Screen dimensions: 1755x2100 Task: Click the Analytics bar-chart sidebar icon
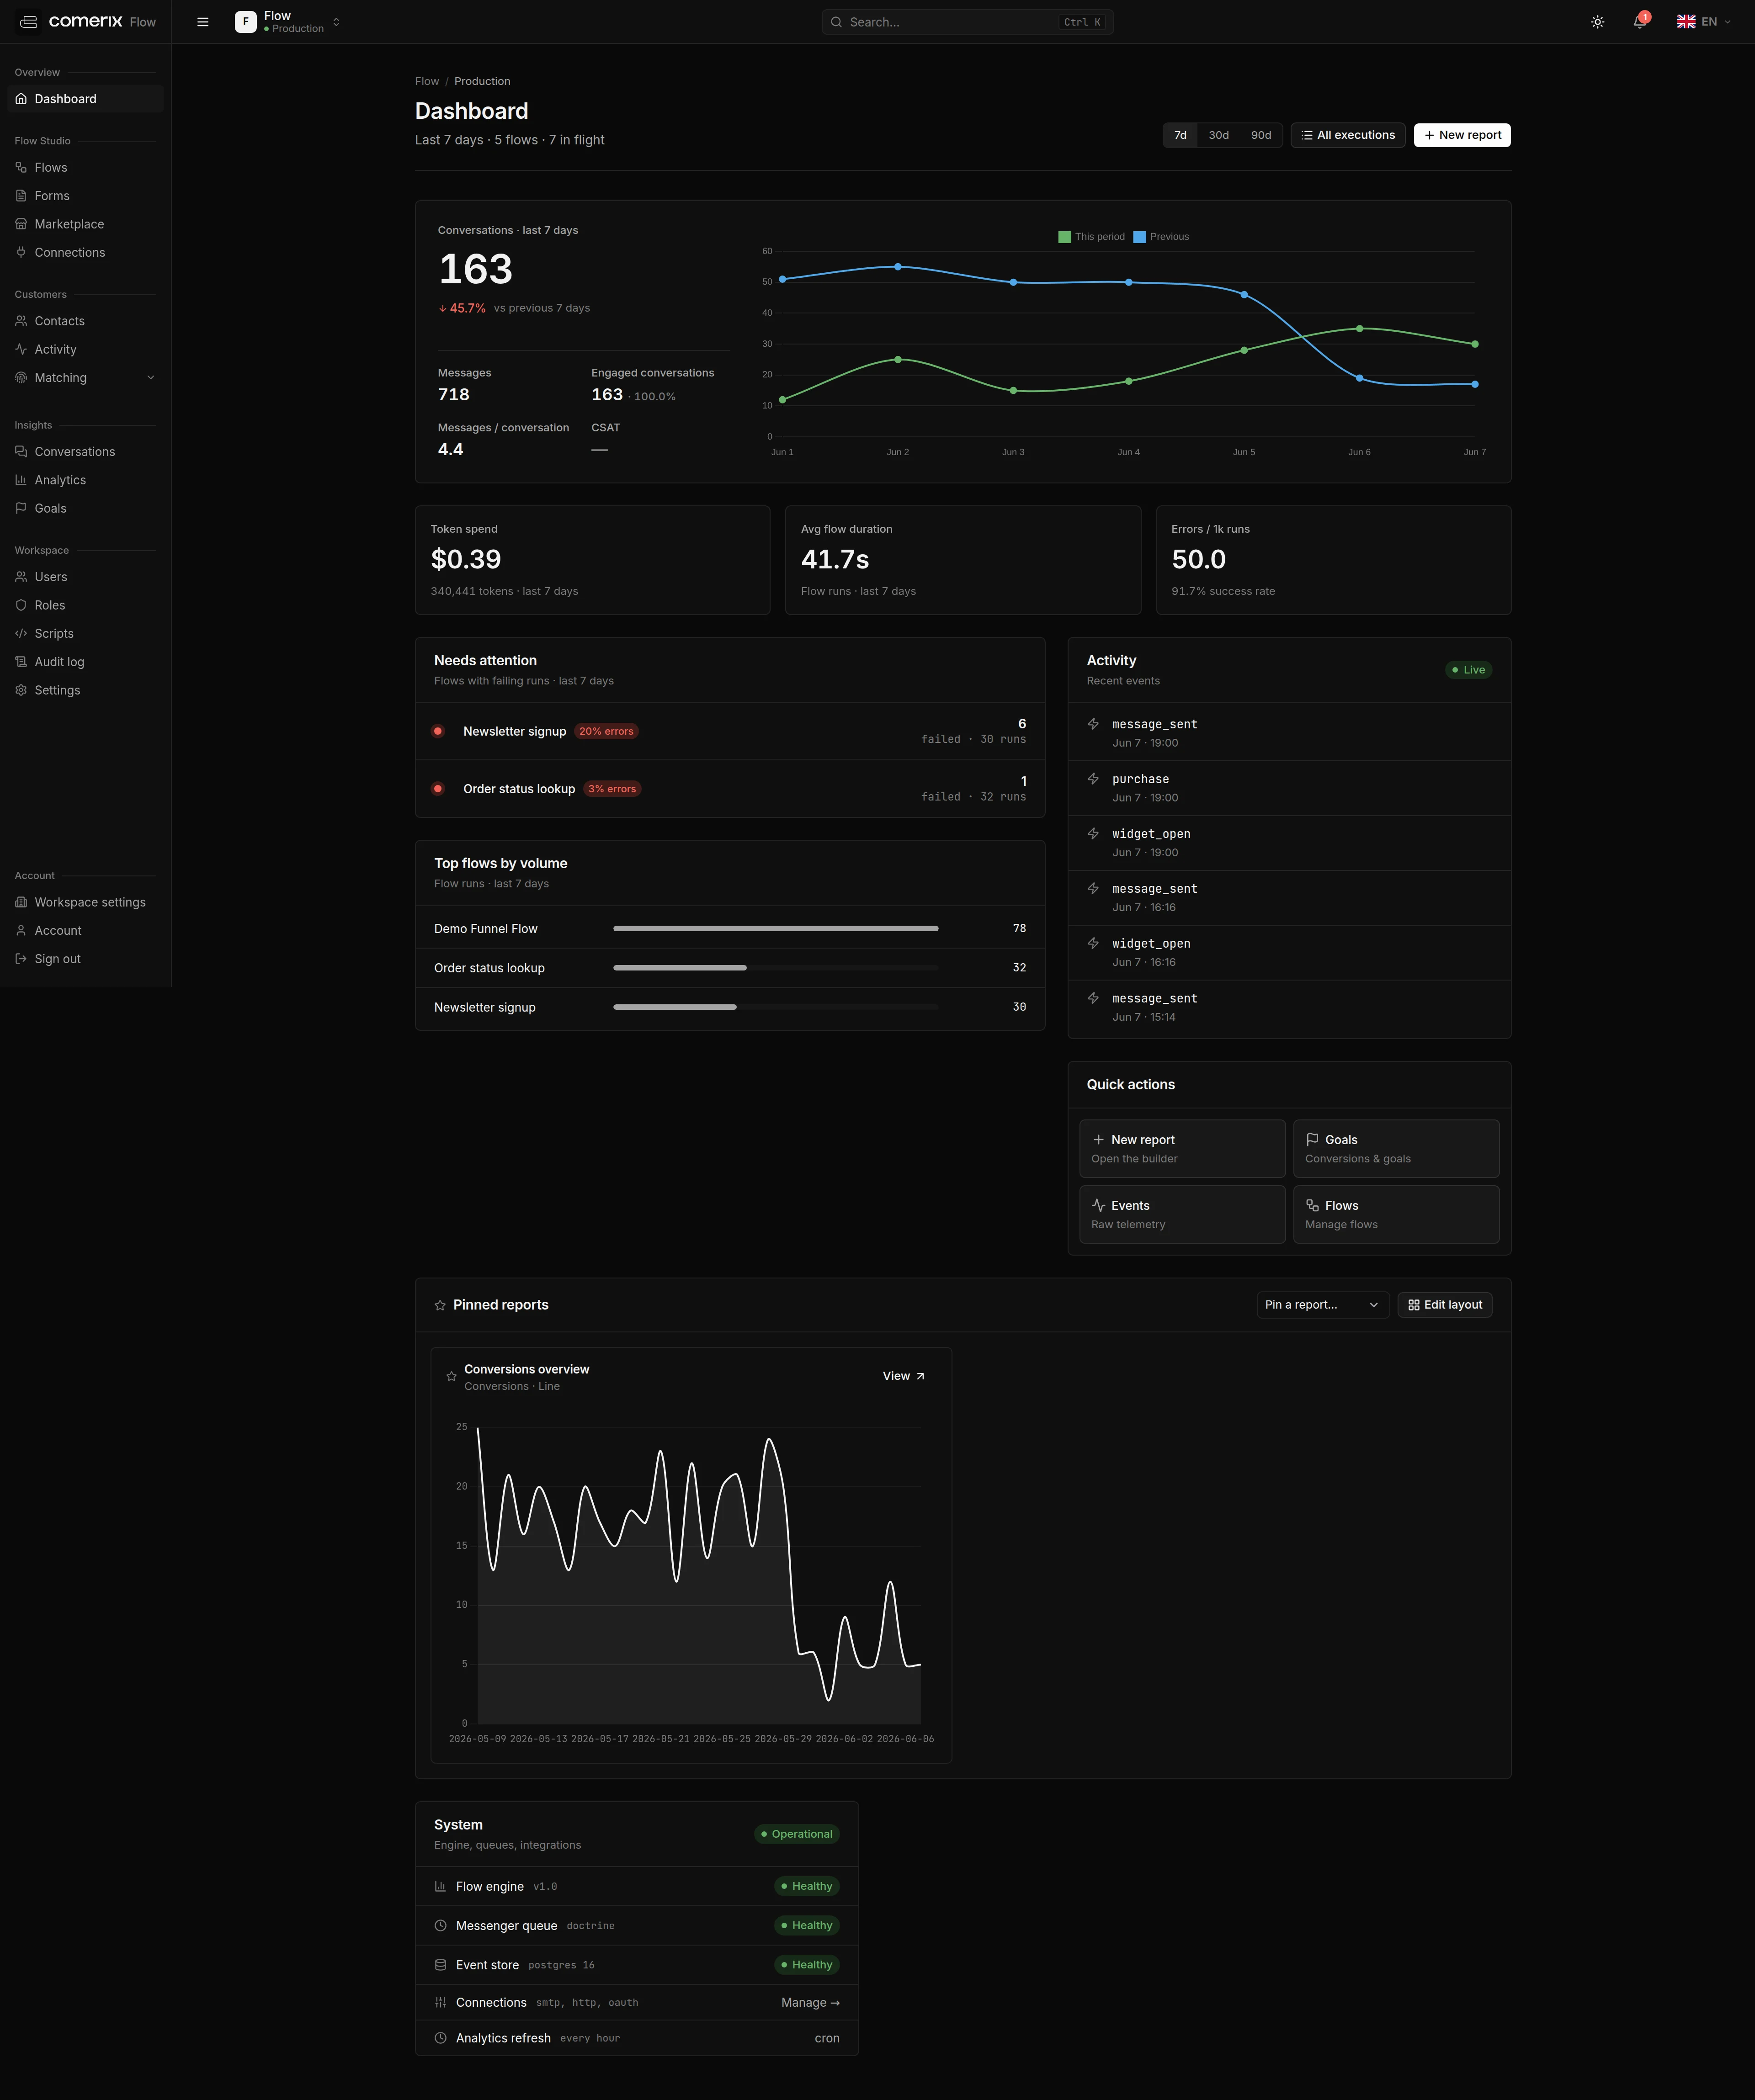coord(21,480)
